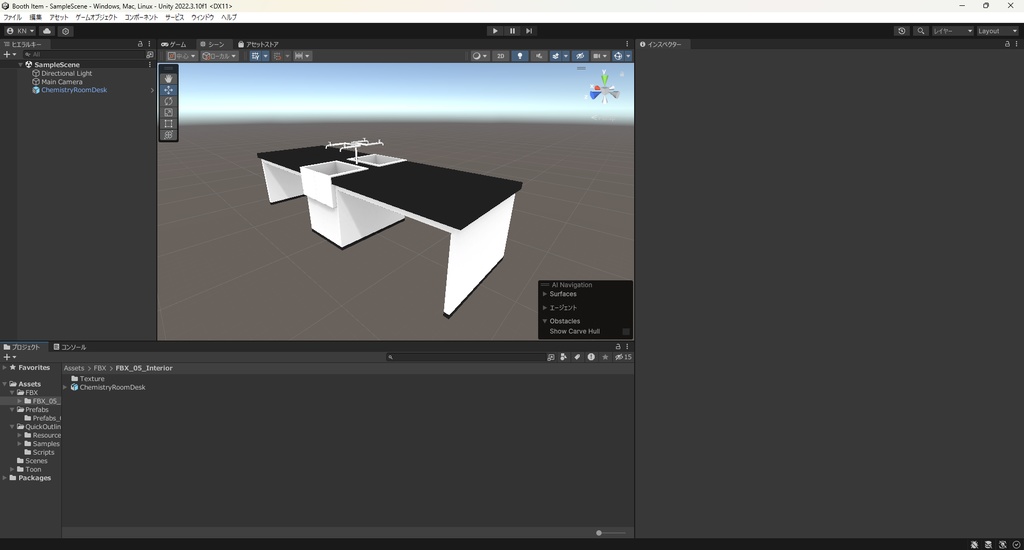Screen dimensions: 1024x550
Task: Open GameObject (ゲームオブジェクト) menu
Action: 97,18
